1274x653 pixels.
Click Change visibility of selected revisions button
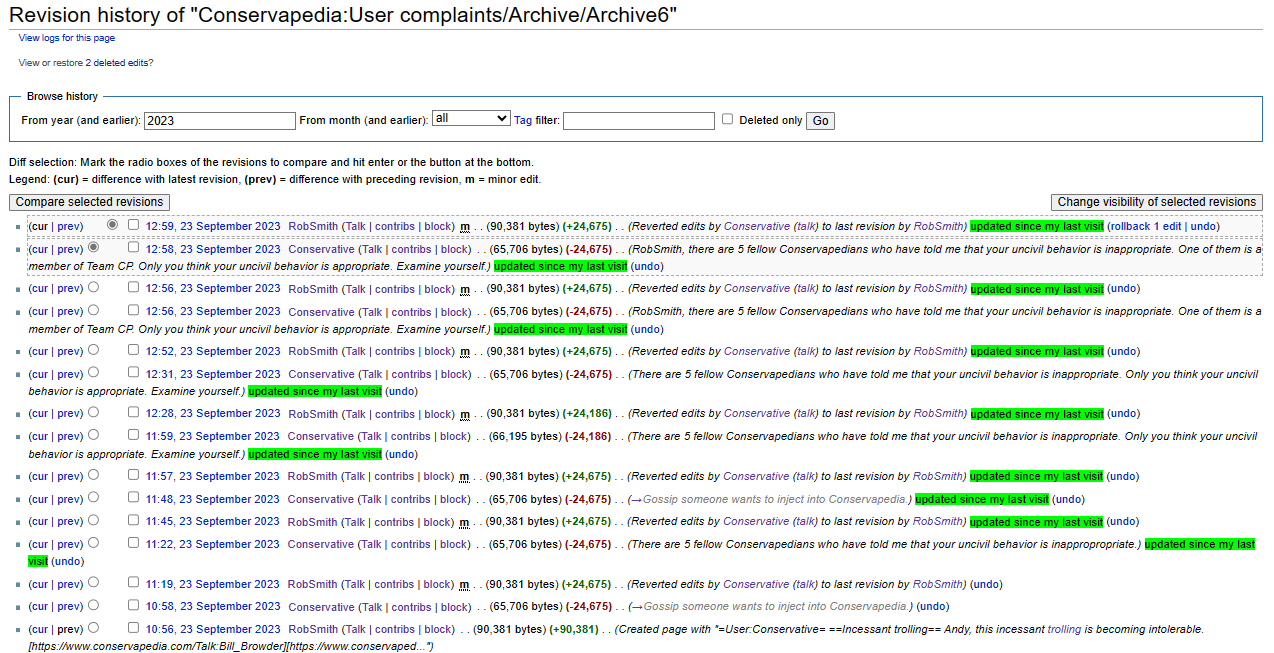tap(1157, 202)
